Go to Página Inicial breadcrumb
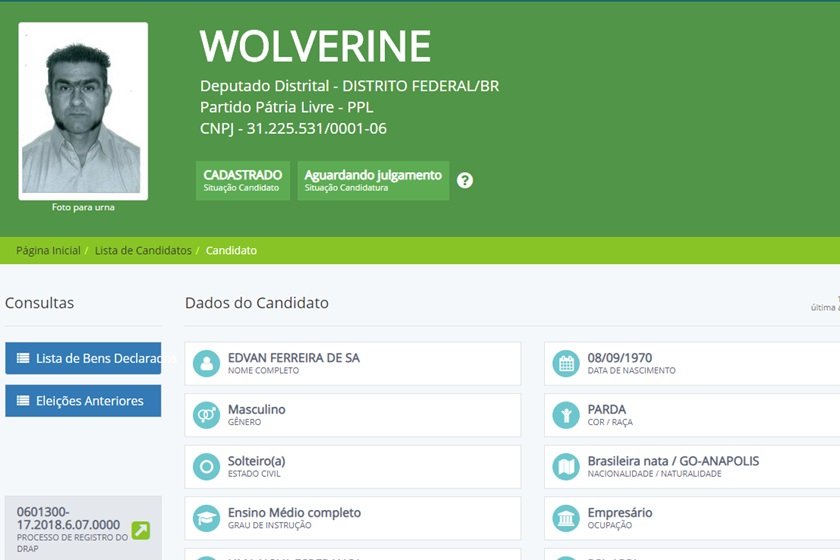Image resolution: width=840 pixels, height=560 pixels. coord(48,250)
